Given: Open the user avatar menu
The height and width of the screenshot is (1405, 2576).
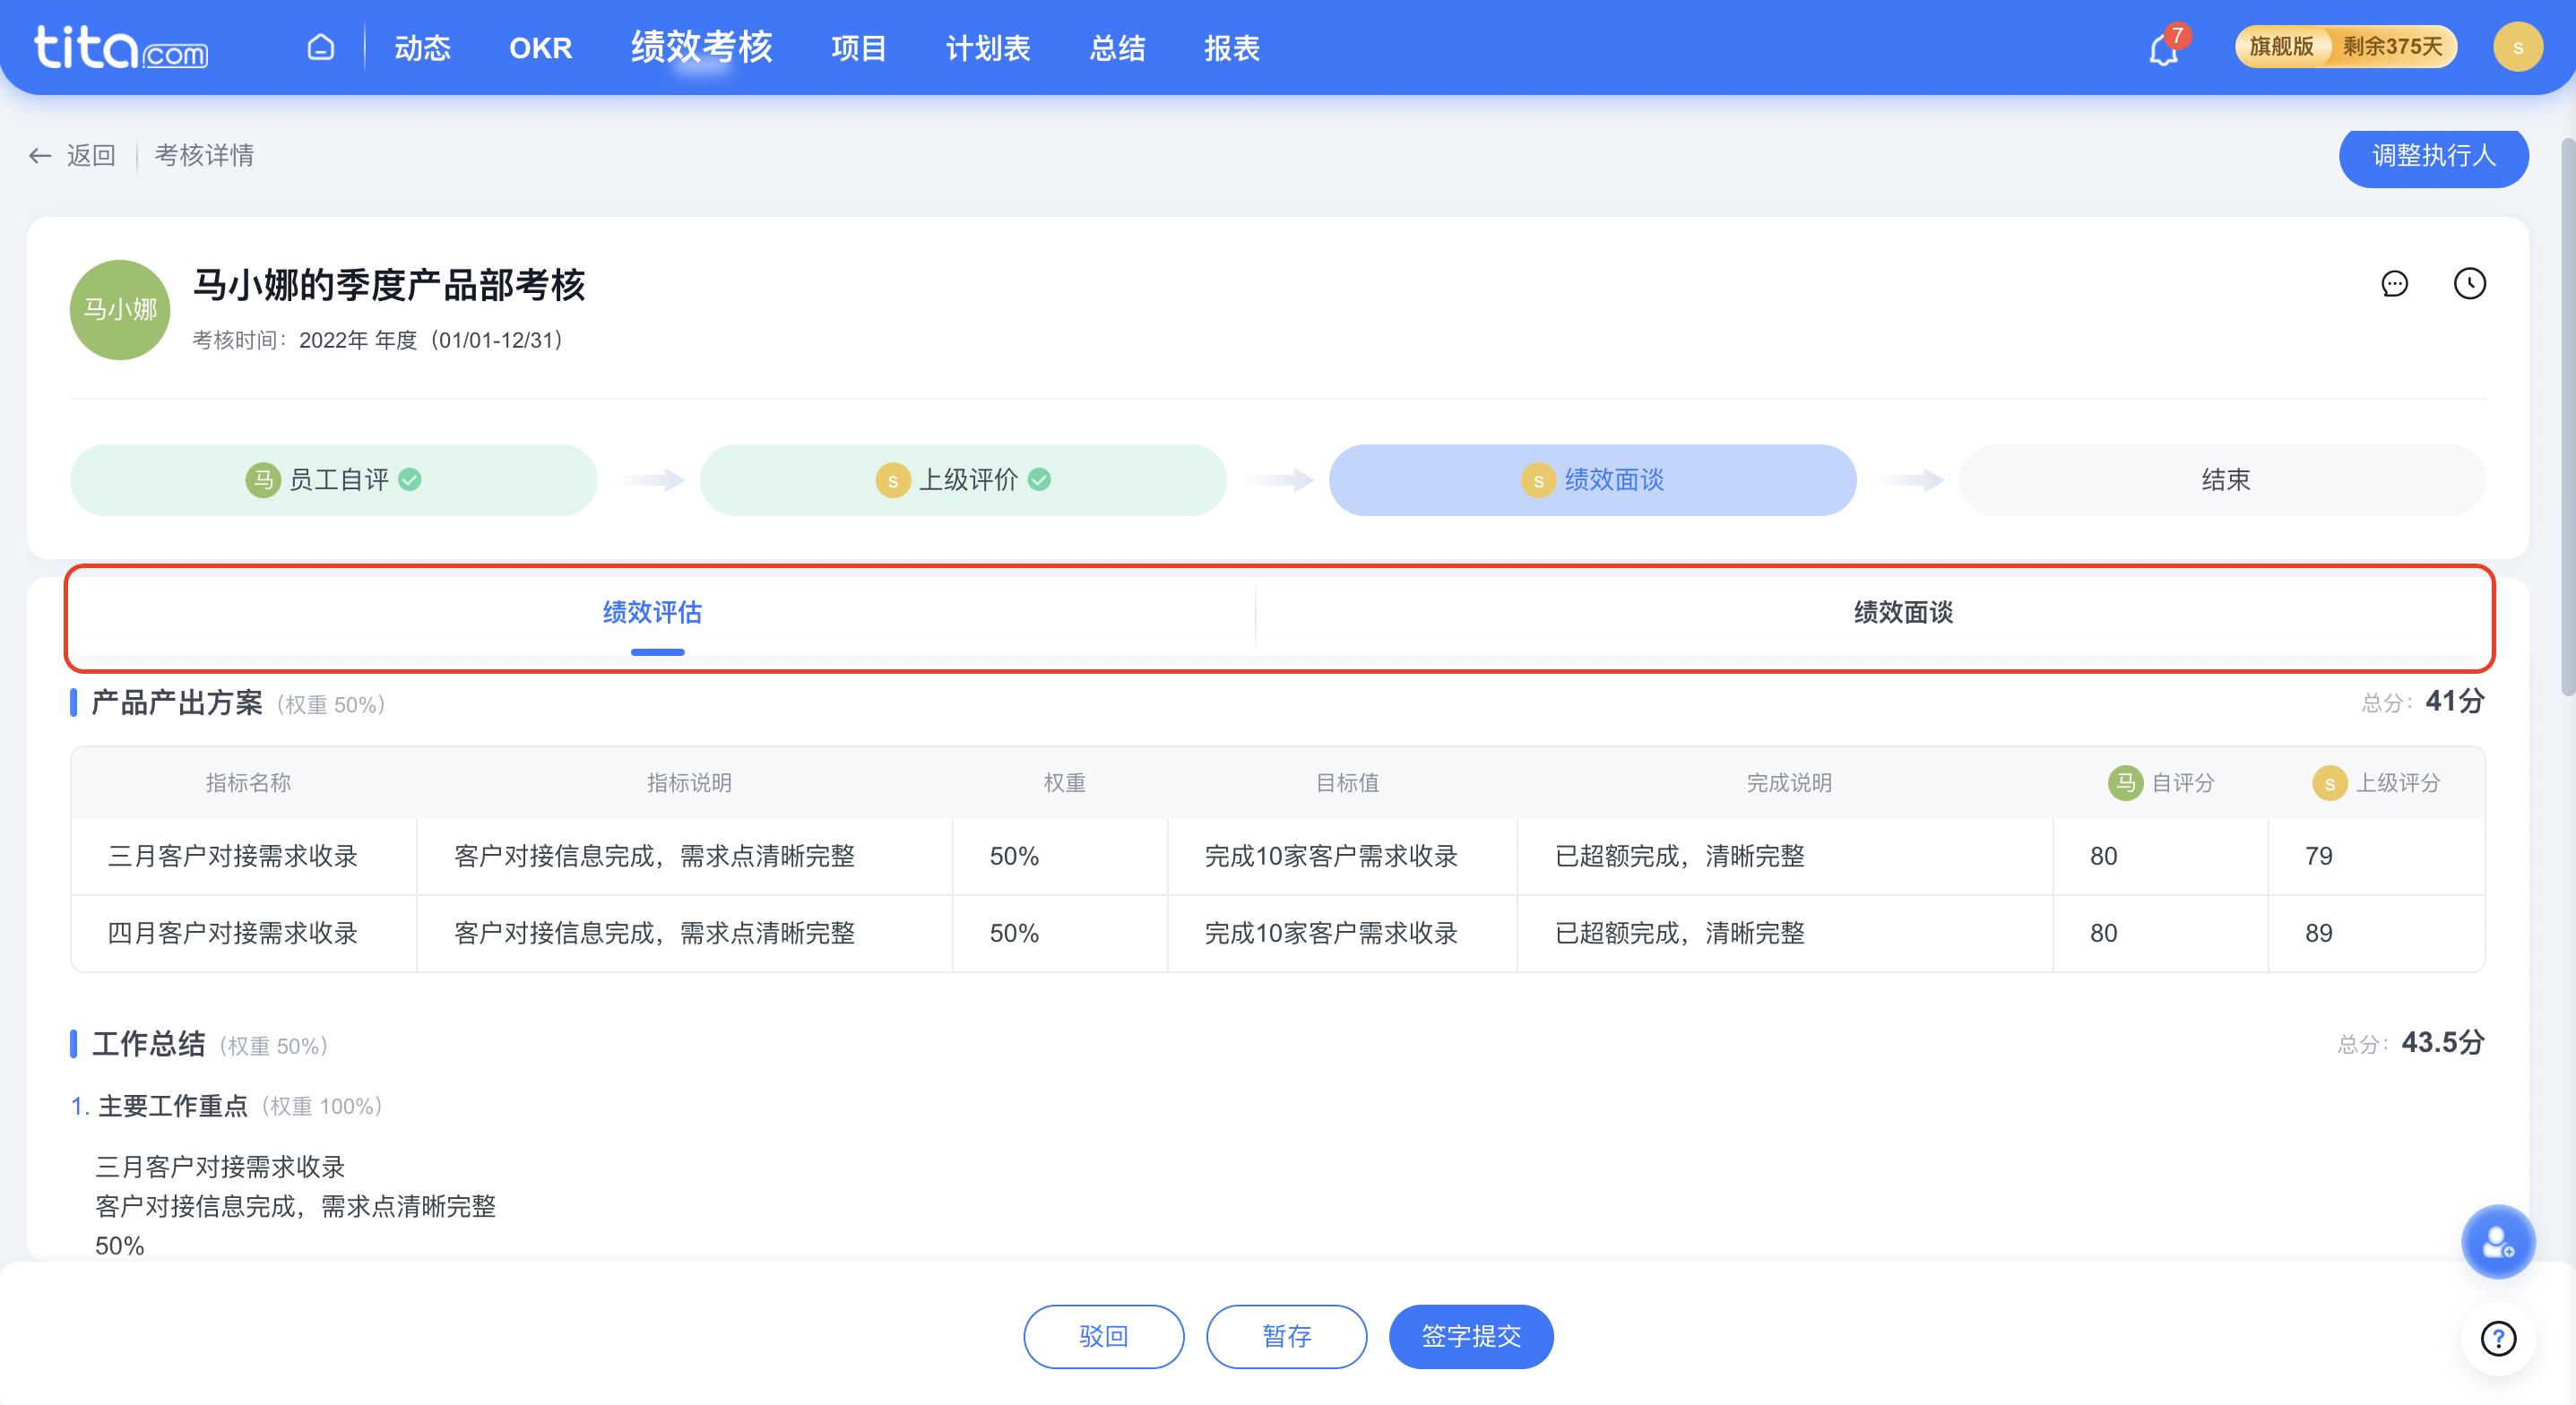Looking at the screenshot, I should click(2517, 47).
